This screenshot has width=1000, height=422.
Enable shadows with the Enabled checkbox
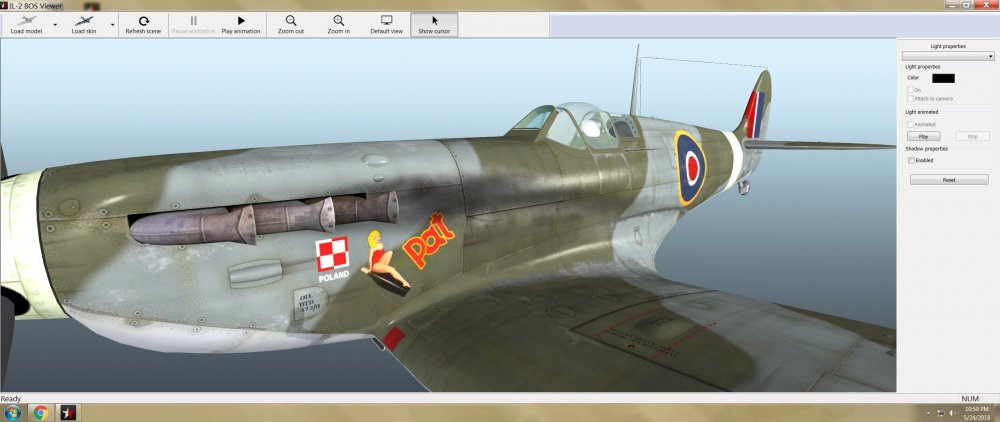coord(911,161)
